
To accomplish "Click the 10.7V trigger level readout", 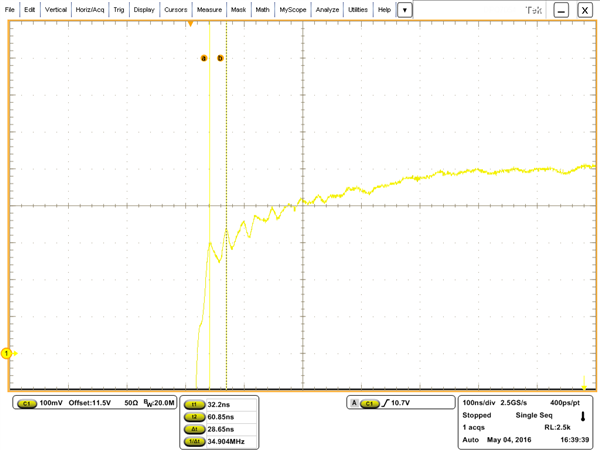I will point(400,403).
